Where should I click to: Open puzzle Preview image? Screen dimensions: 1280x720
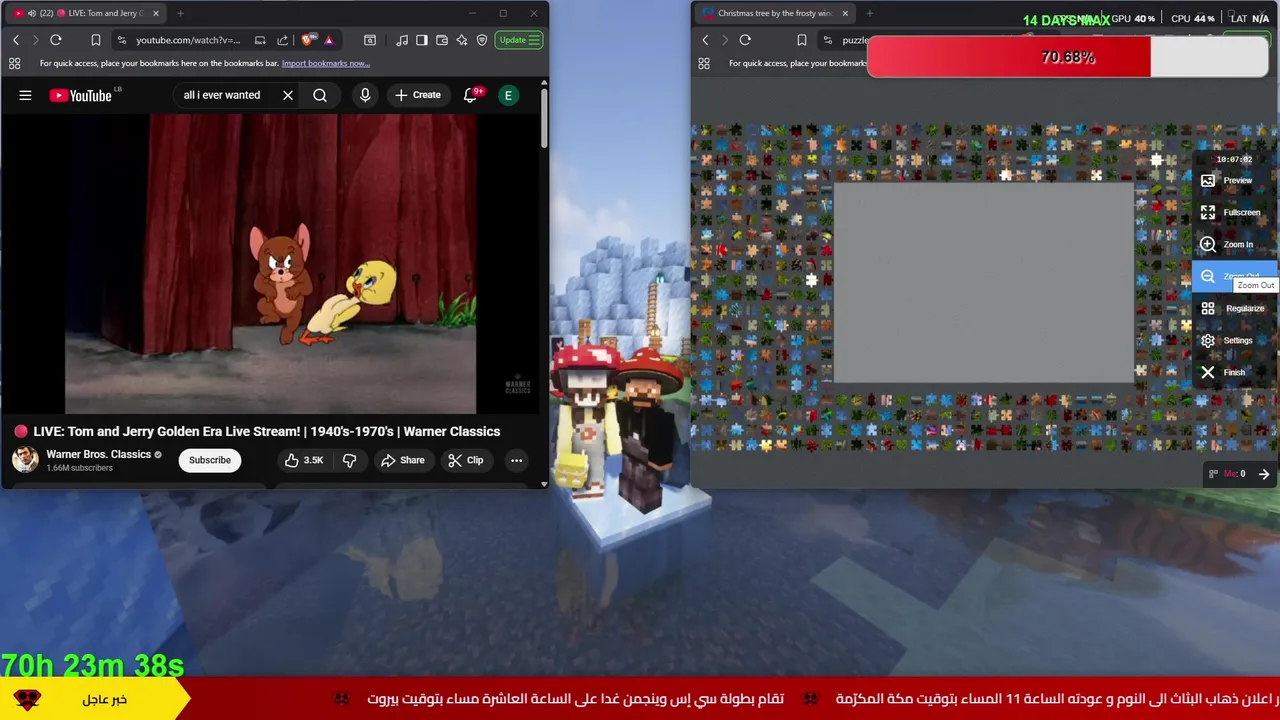coord(1236,181)
